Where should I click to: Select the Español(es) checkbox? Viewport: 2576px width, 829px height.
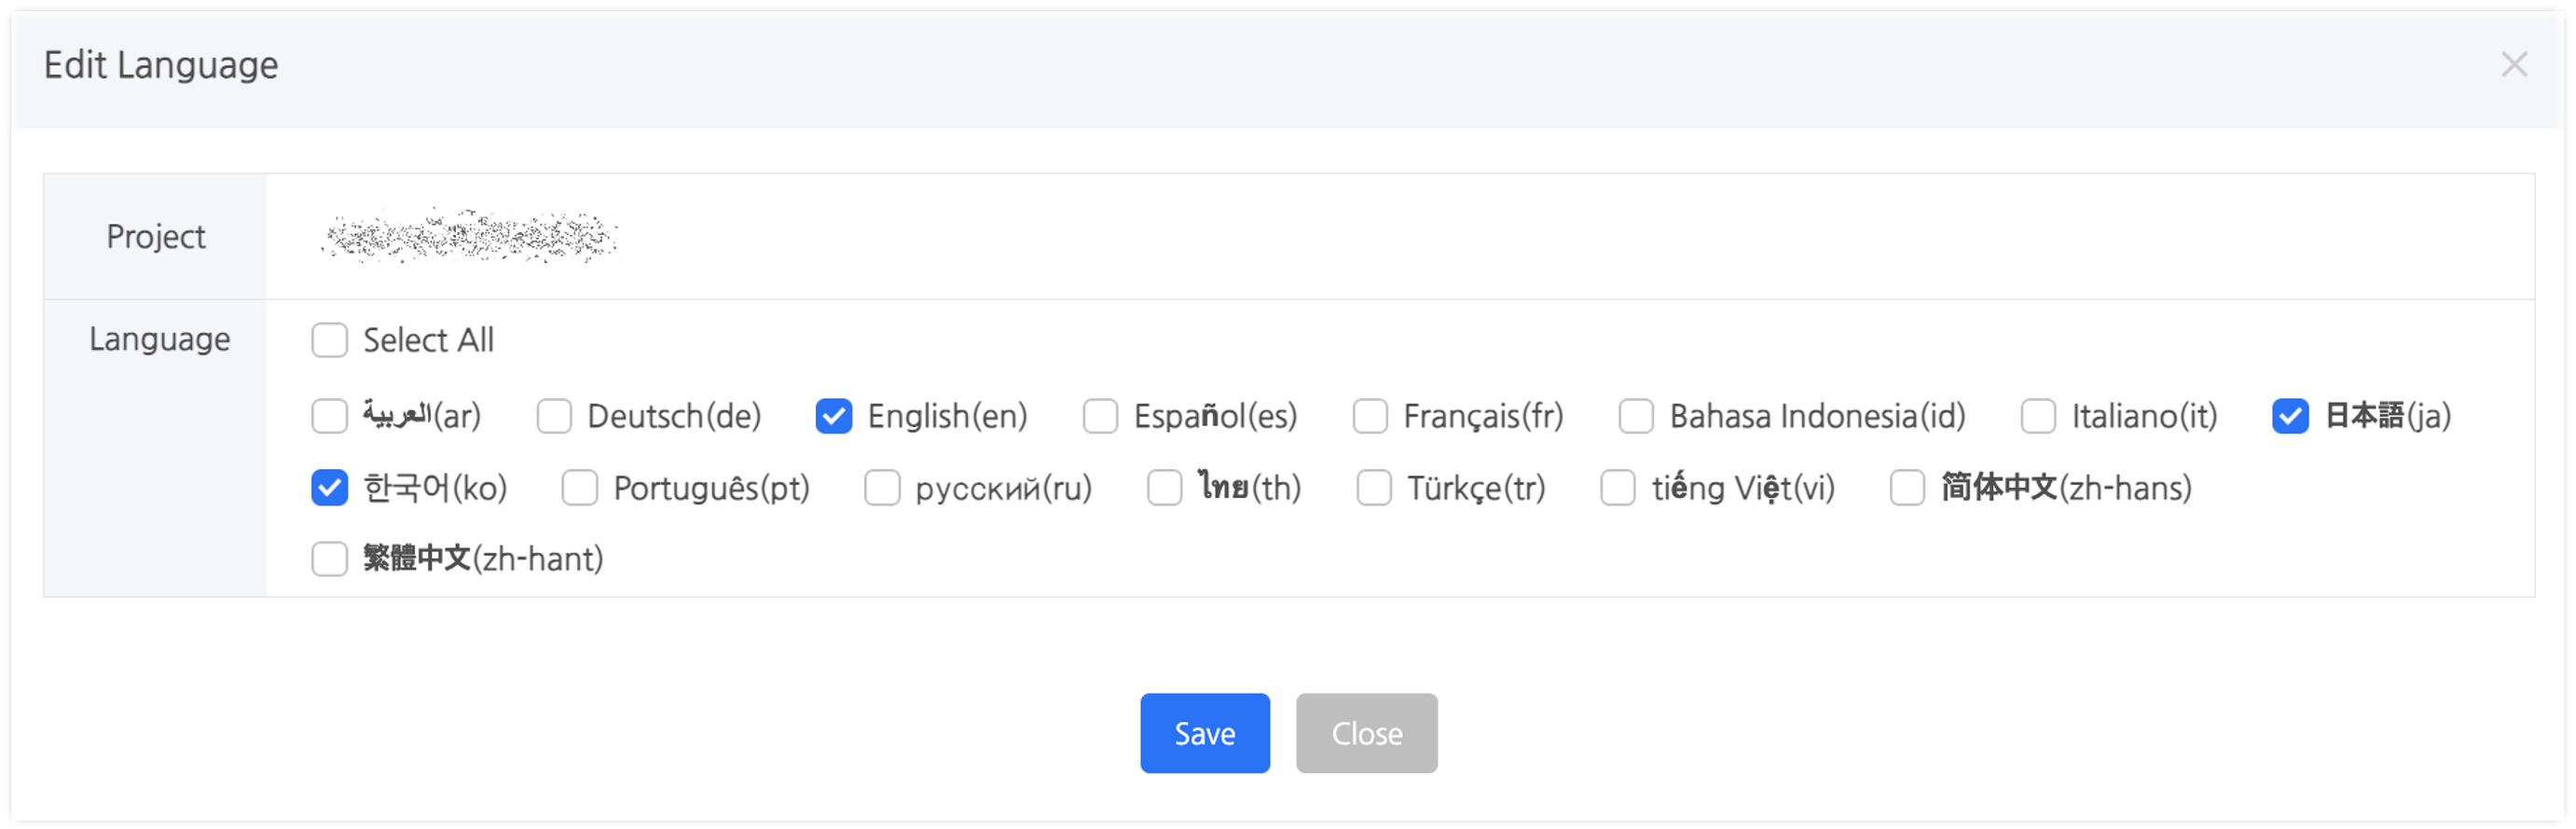point(1100,416)
